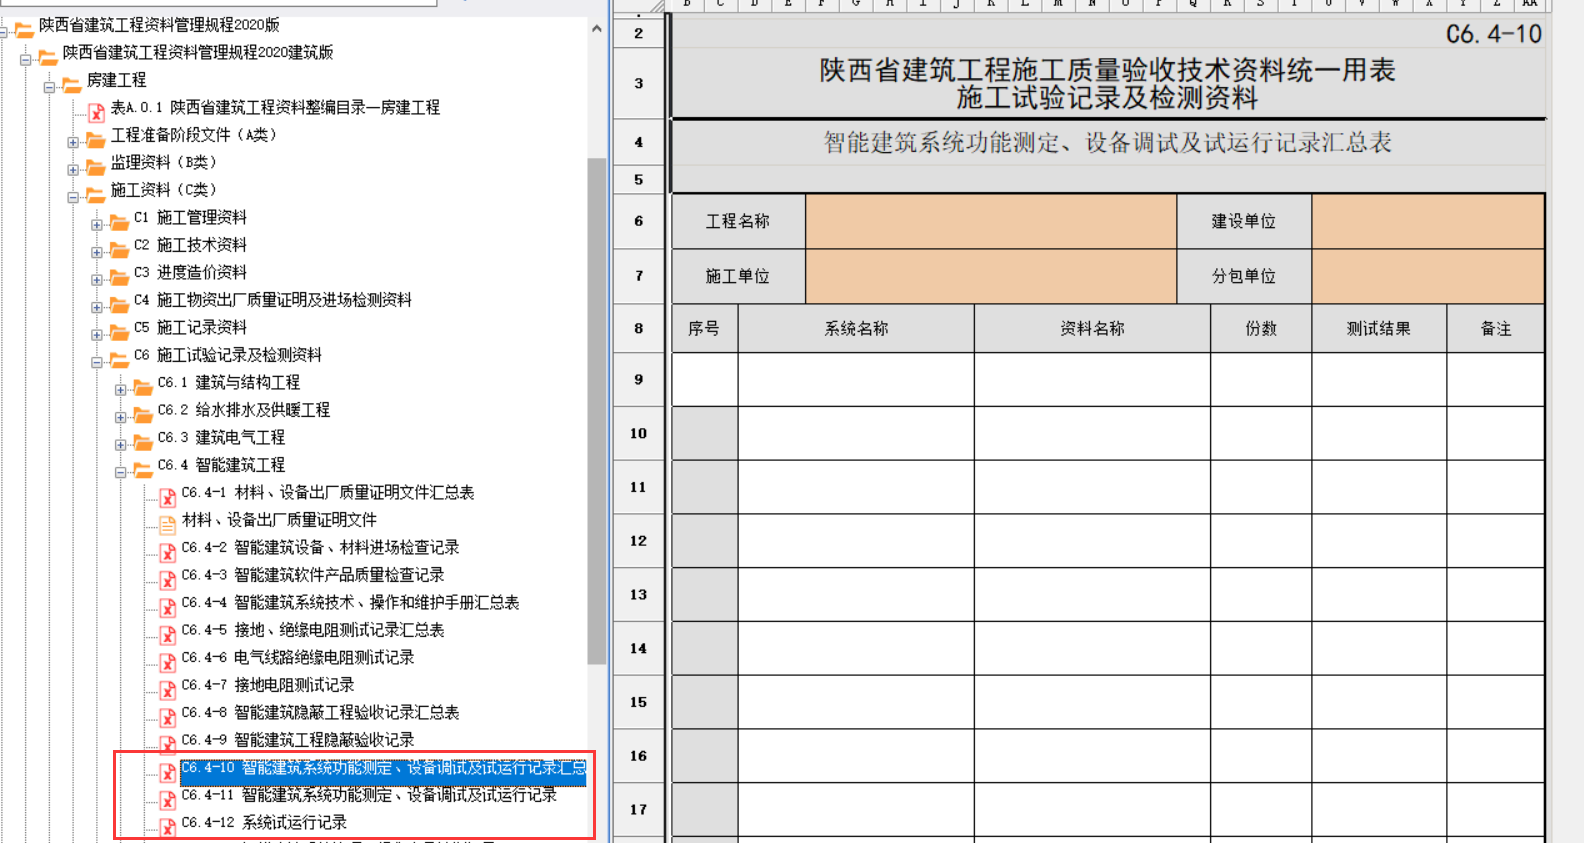Expand C6.2 给水排水及供暖工程 node
The height and width of the screenshot is (843, 1584).
tap(120, 417)
